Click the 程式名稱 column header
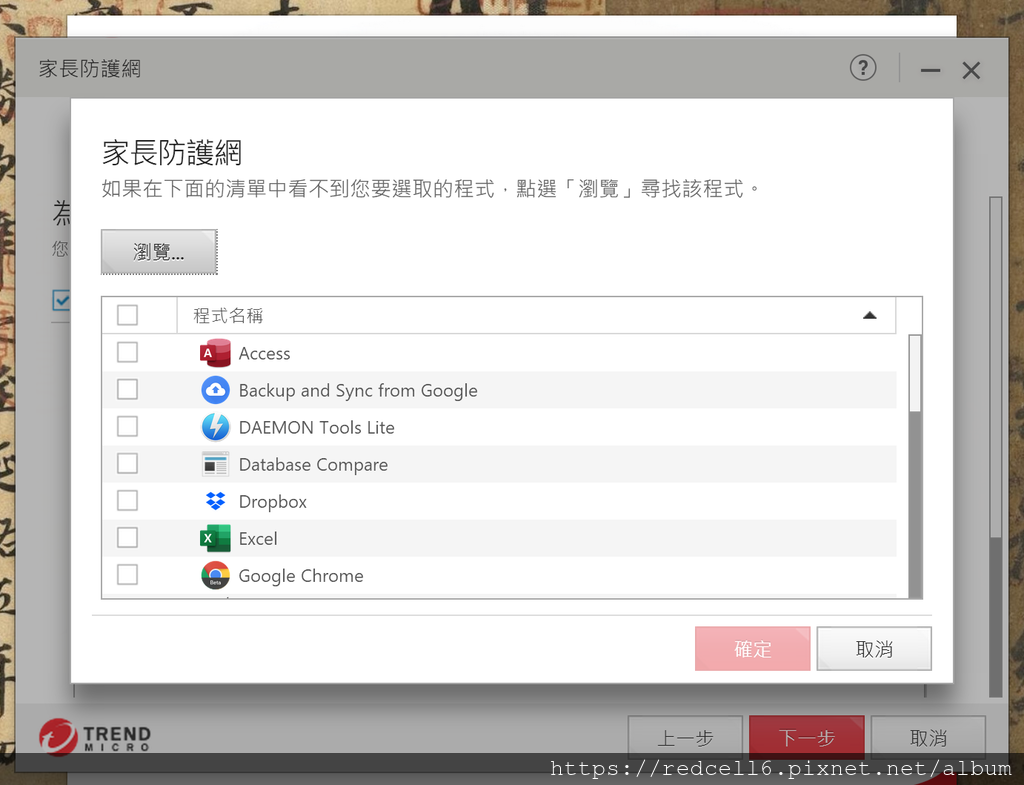Image resolution: width=1024 pixels, height=785 pixels. coord(536,315)
